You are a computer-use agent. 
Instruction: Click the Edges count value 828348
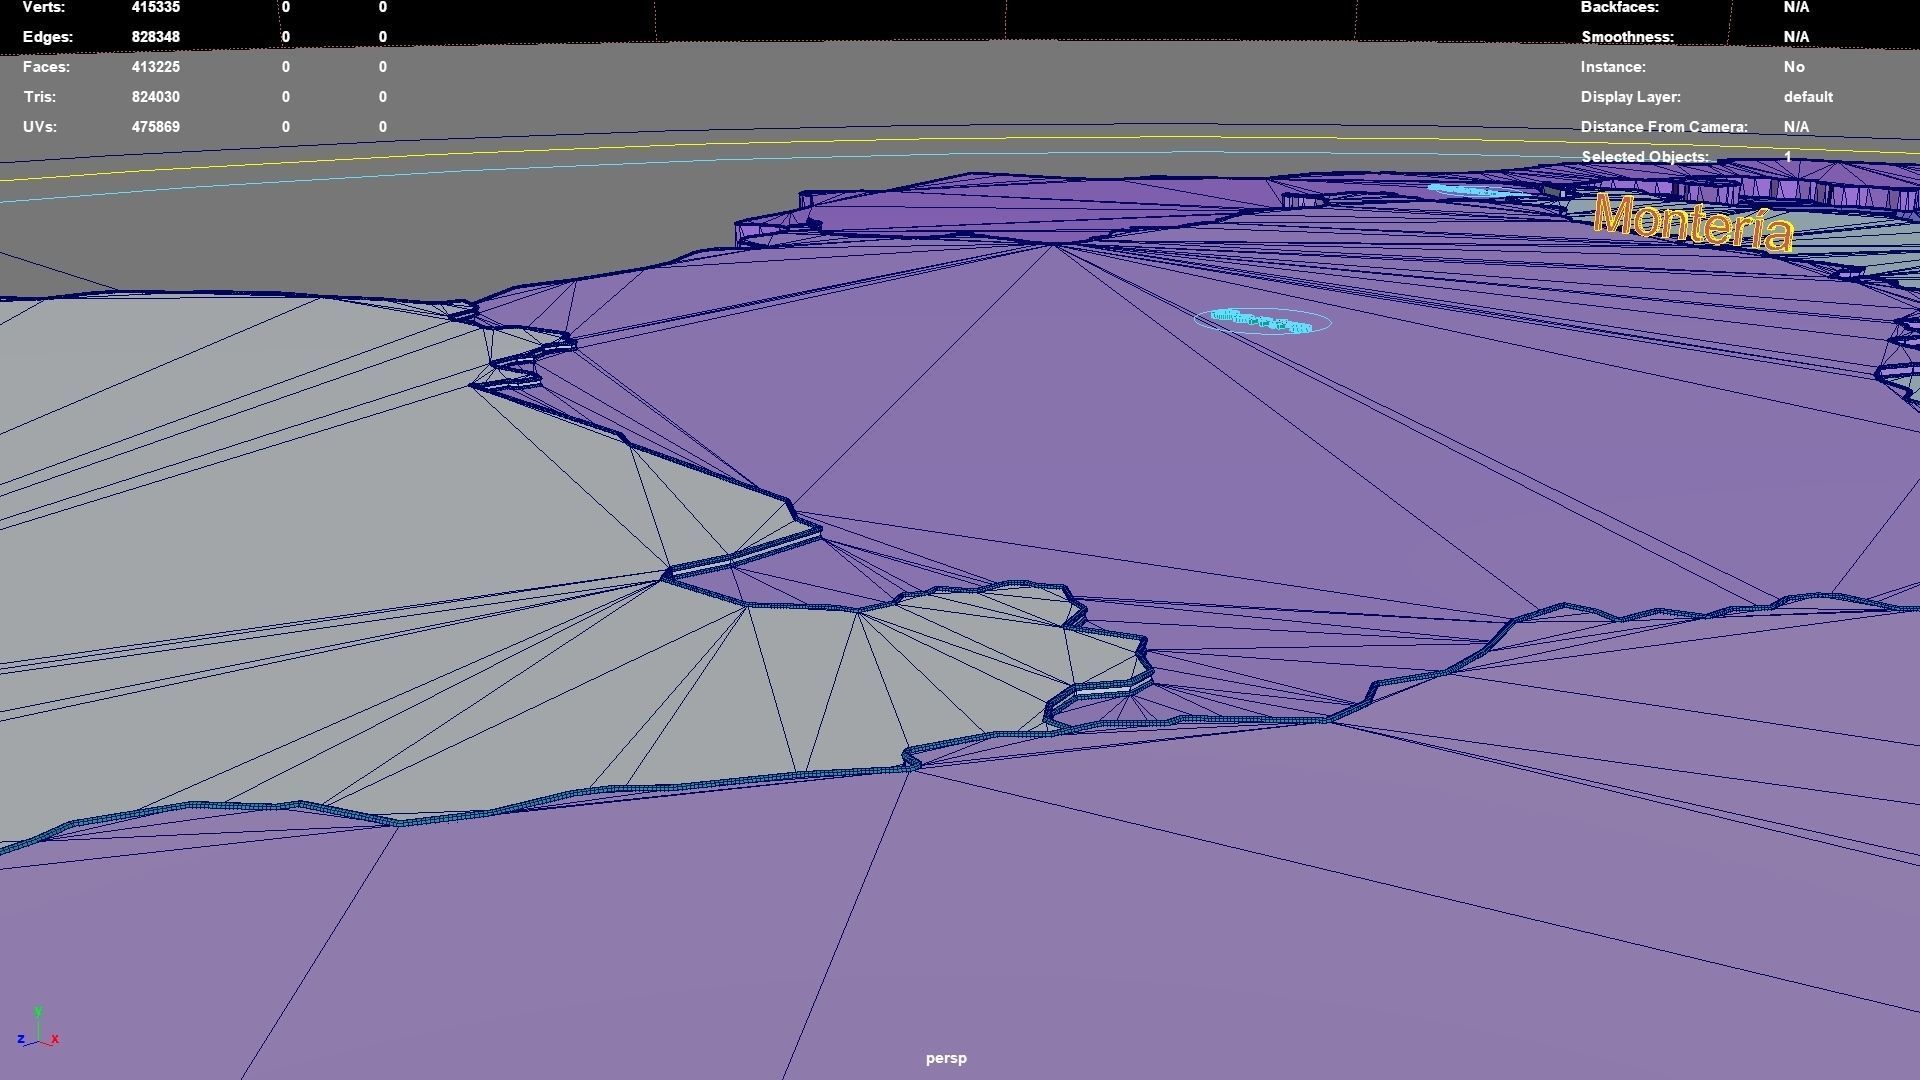[155, 37]
